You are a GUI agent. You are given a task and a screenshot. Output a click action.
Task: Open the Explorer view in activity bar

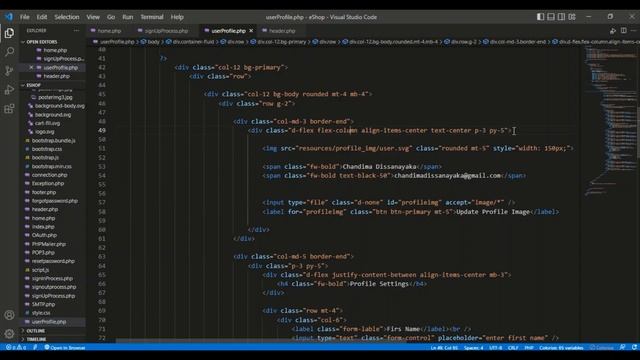tap(9, 33)
